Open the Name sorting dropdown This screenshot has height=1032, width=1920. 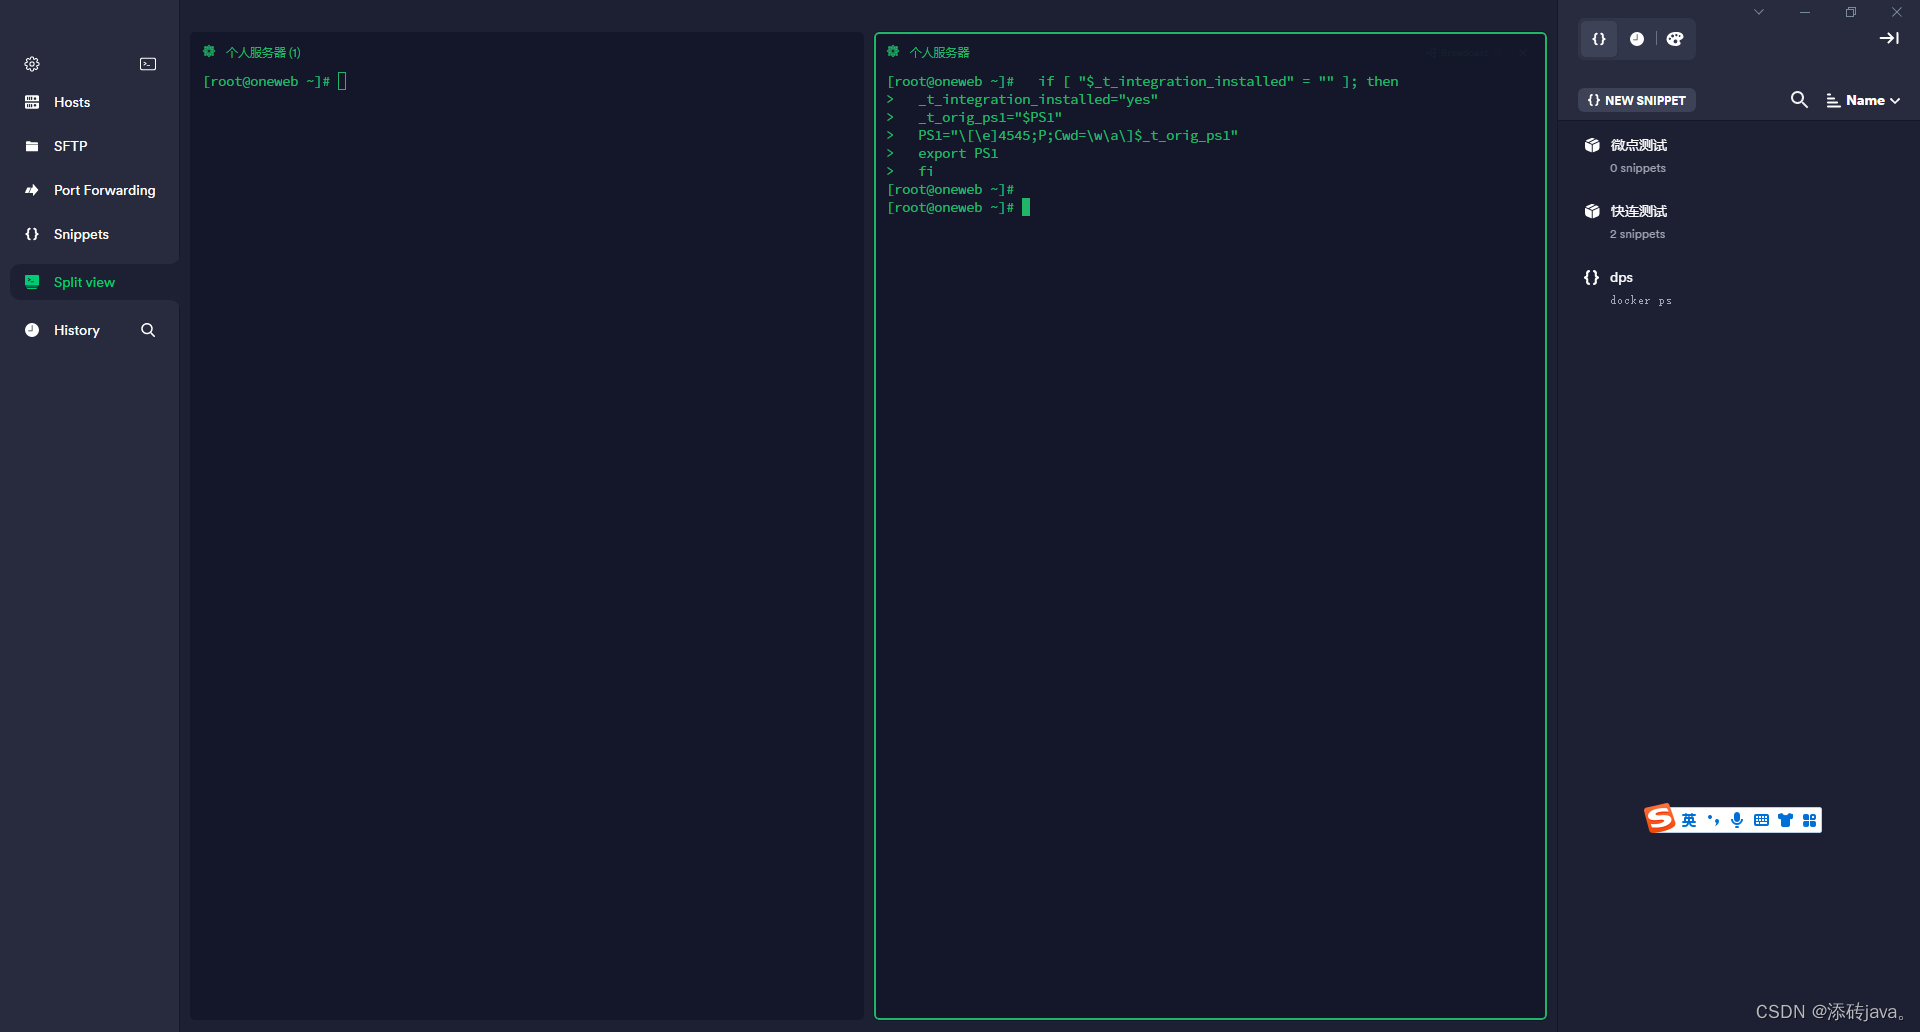click(x=1864, y=100)
